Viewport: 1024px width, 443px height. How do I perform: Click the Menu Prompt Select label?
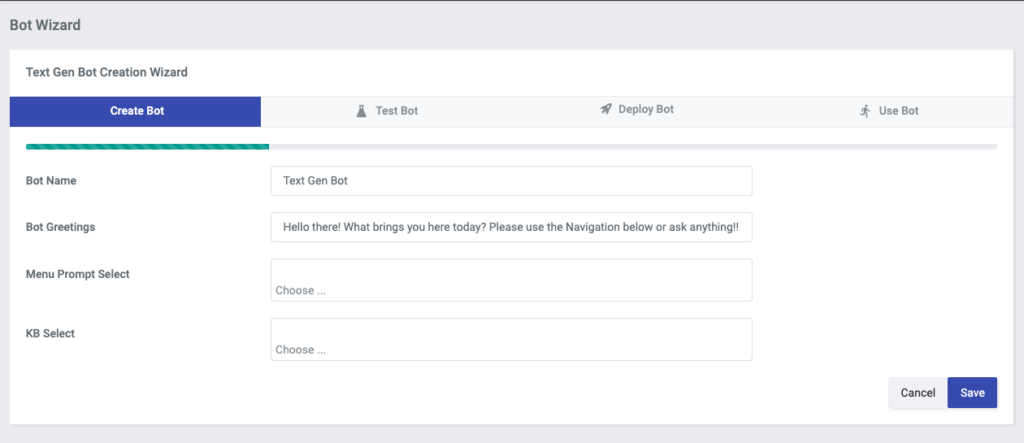tap(78, 274)
